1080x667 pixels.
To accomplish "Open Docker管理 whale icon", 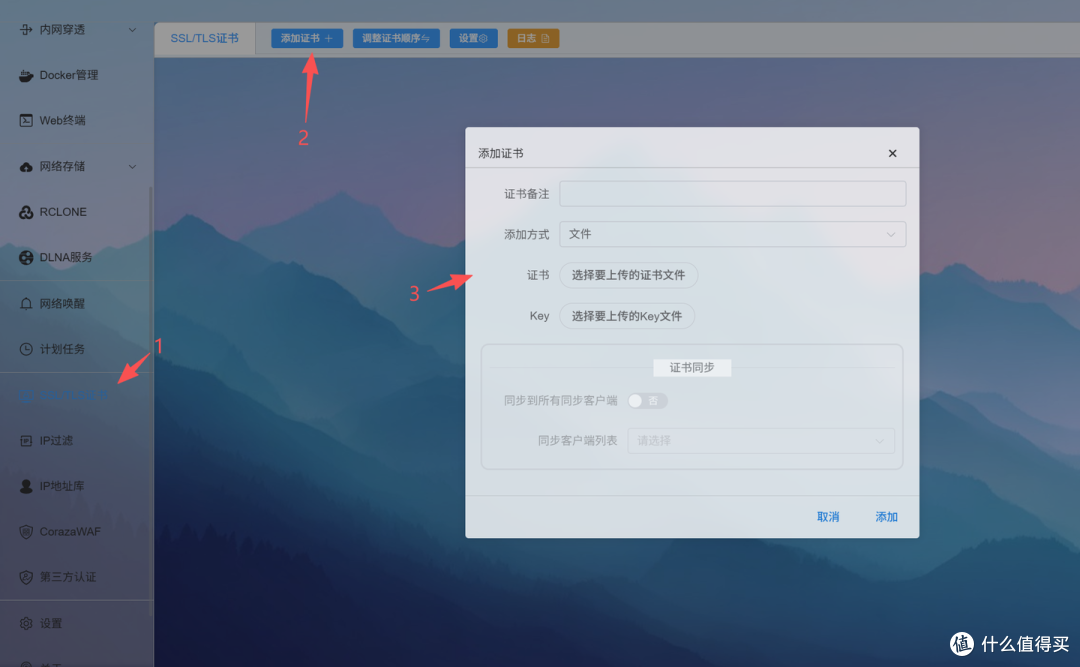I will [26, 75].
